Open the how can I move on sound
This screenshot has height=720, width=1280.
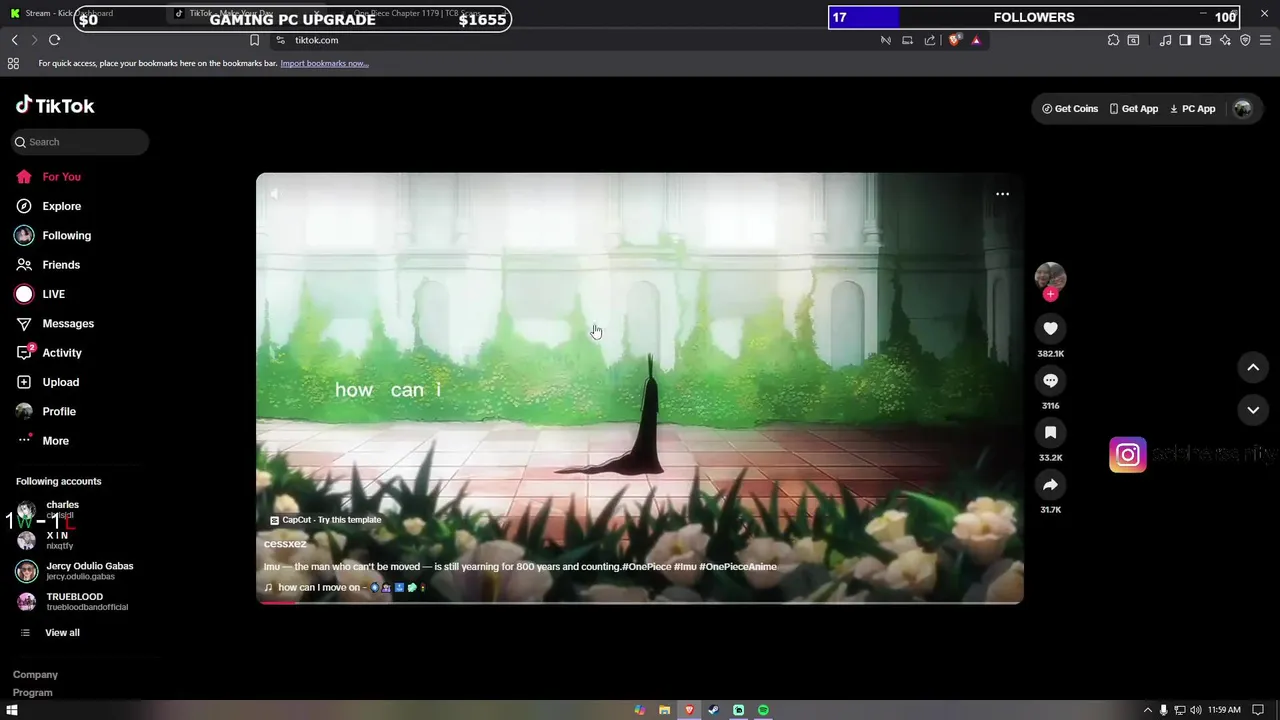coord(345,588)
